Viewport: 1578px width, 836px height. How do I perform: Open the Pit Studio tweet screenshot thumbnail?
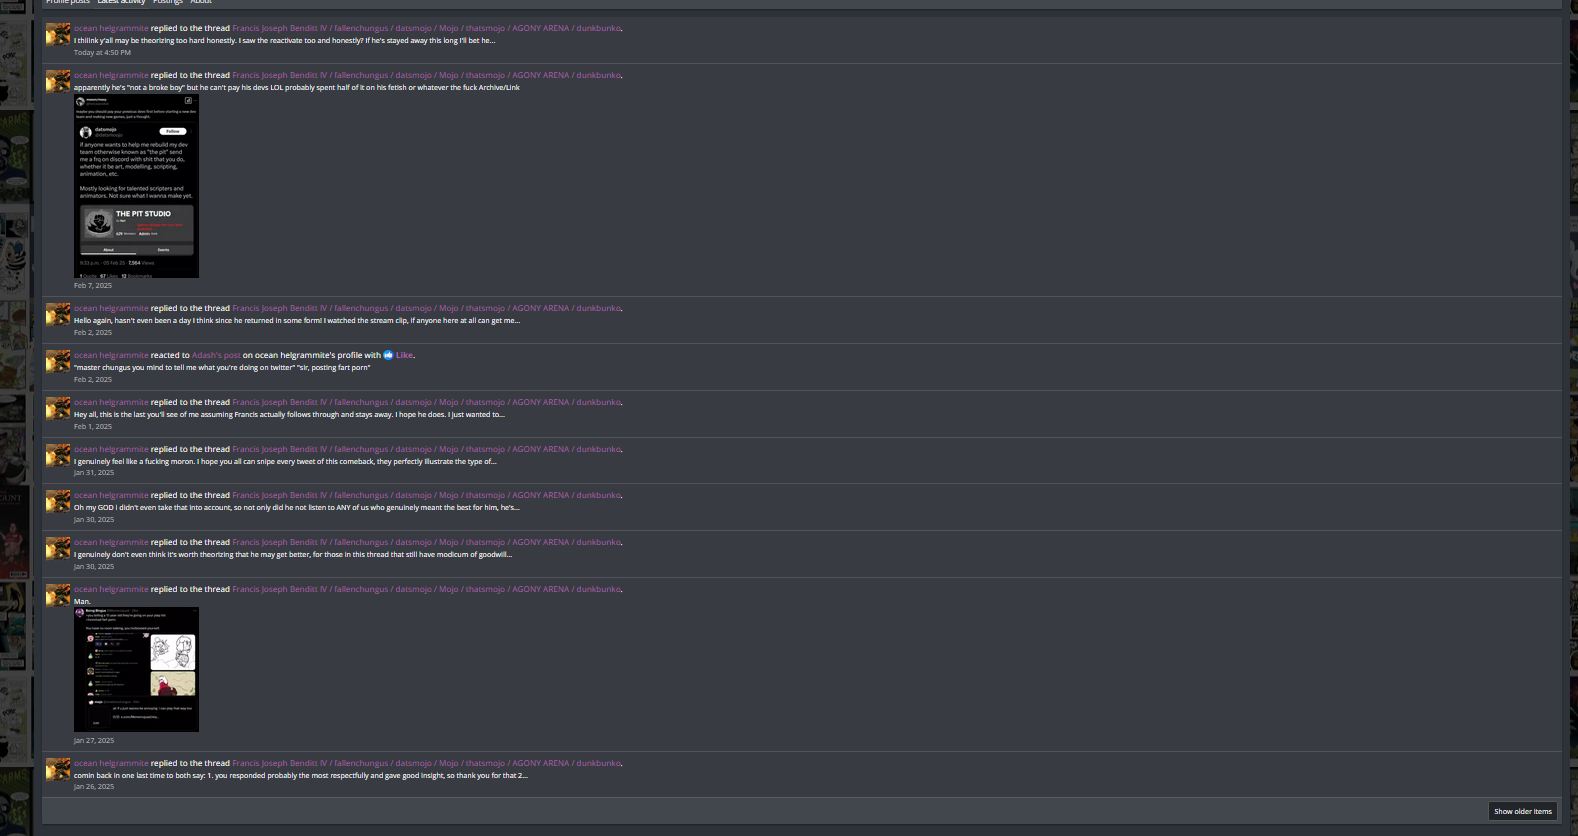(x=136, y=186)
